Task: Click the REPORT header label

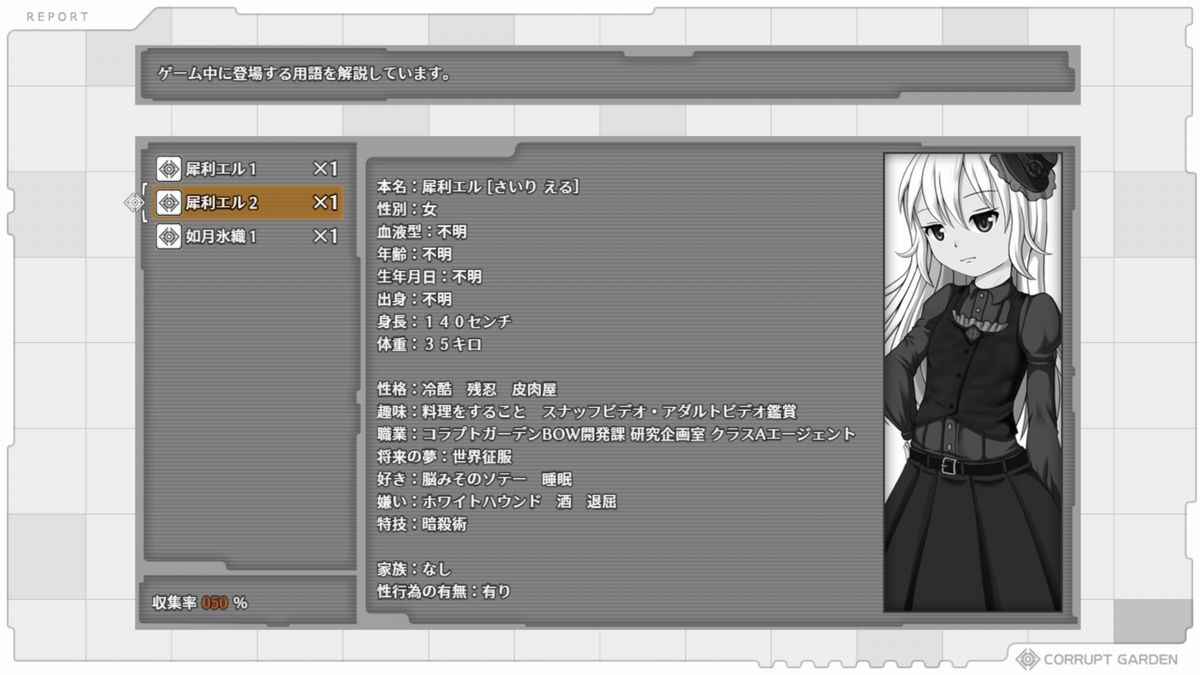Action: [x=57, y=17]
